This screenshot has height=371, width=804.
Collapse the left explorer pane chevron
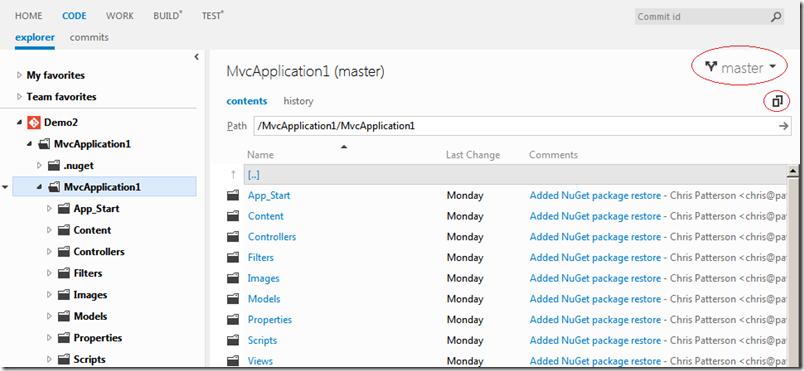(196, 57)
